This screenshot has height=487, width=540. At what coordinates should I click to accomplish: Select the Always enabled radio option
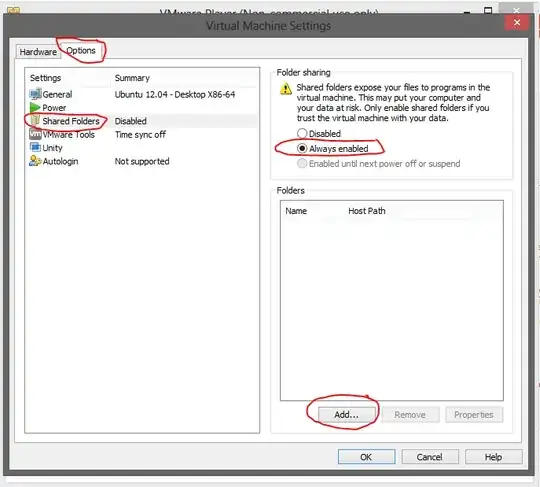point(302,148)
